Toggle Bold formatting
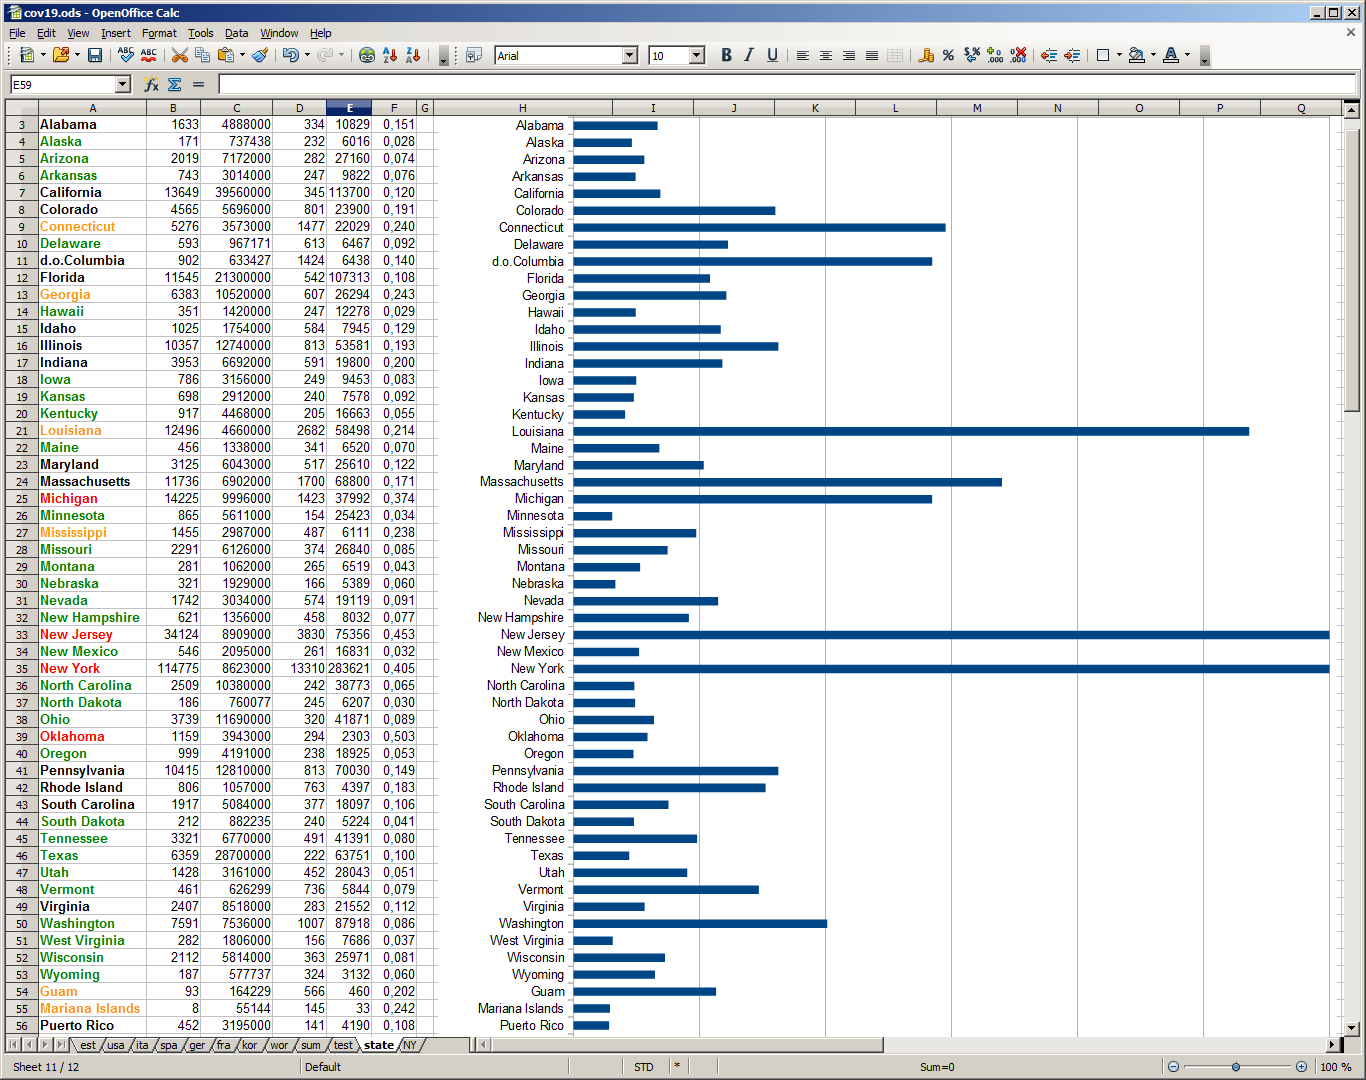Screen dimensions: 1366x1080 click(x=727, y=55)
